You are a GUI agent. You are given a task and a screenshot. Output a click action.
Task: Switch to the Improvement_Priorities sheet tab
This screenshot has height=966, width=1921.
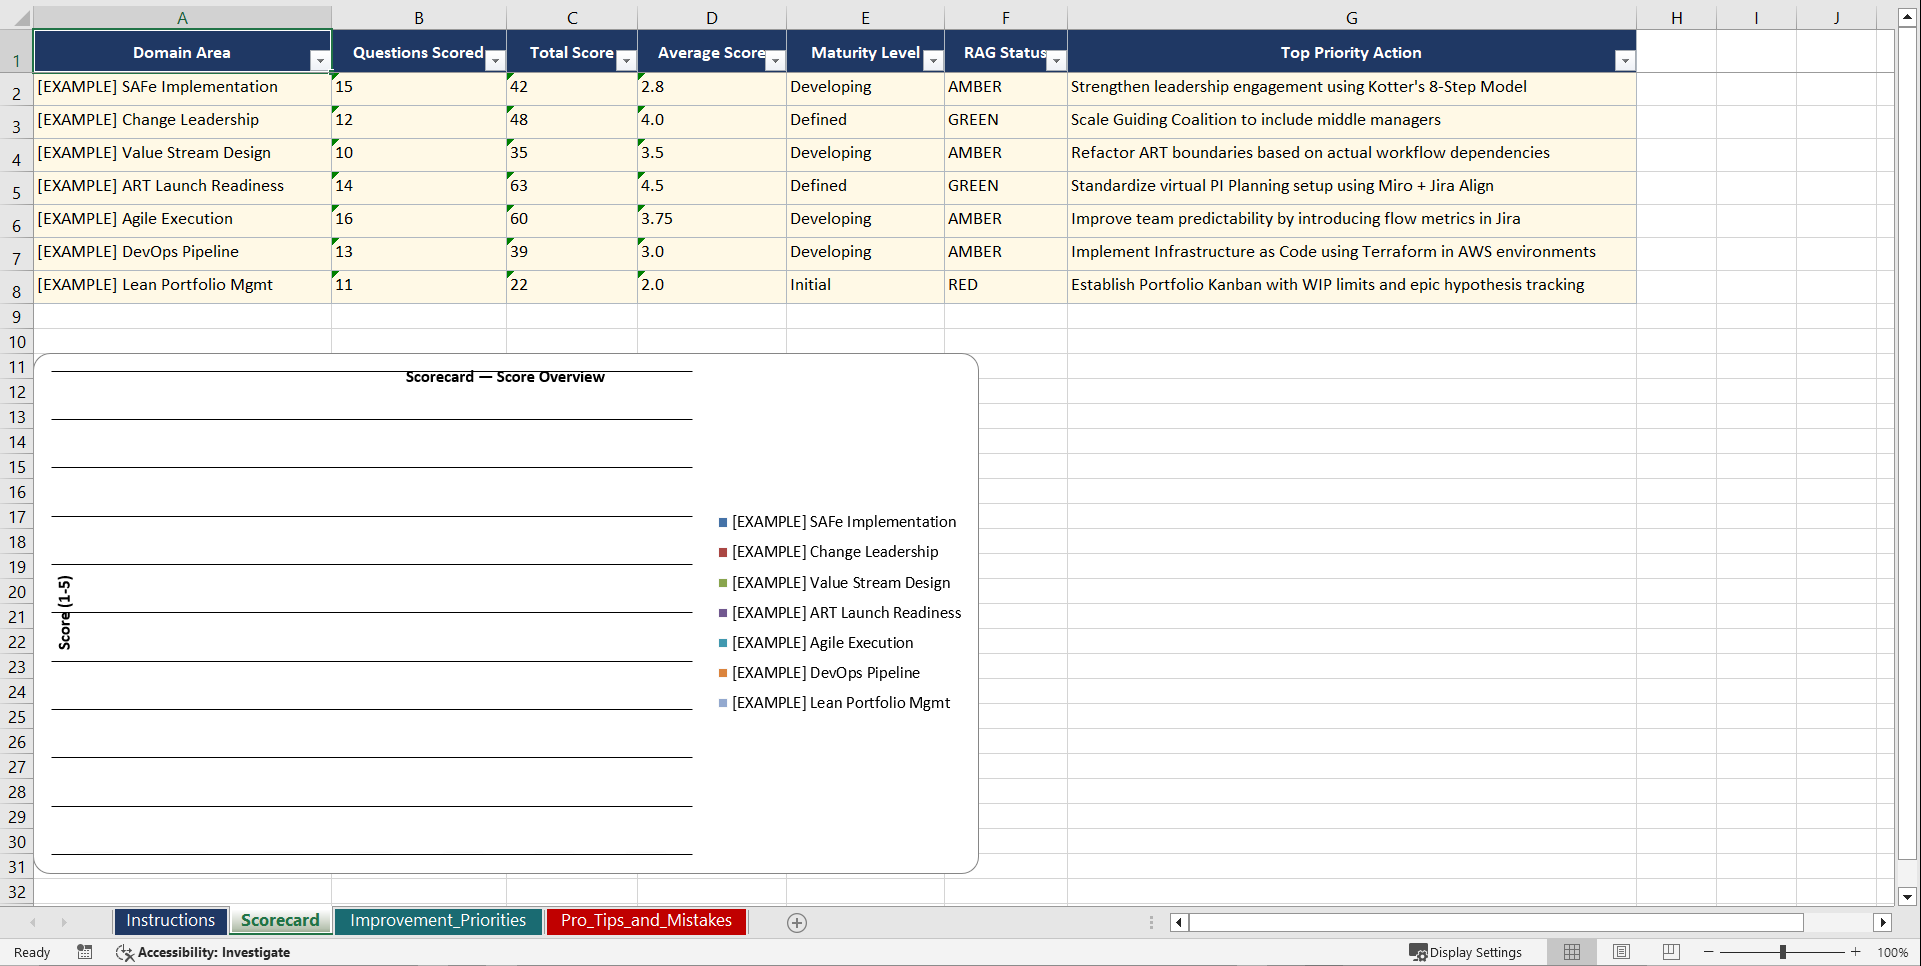[438, 920]
